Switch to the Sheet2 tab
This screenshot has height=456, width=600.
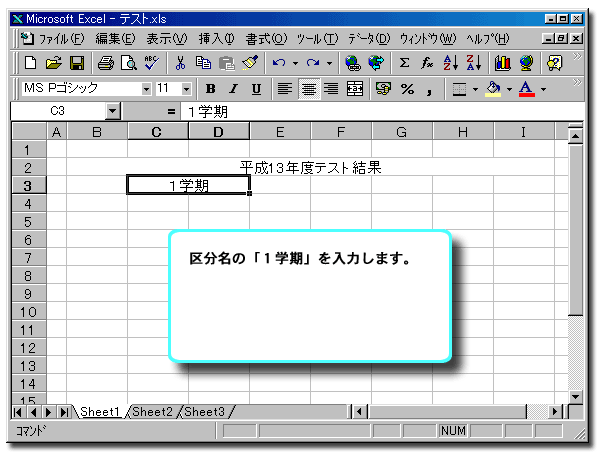(x=152, y=412)
